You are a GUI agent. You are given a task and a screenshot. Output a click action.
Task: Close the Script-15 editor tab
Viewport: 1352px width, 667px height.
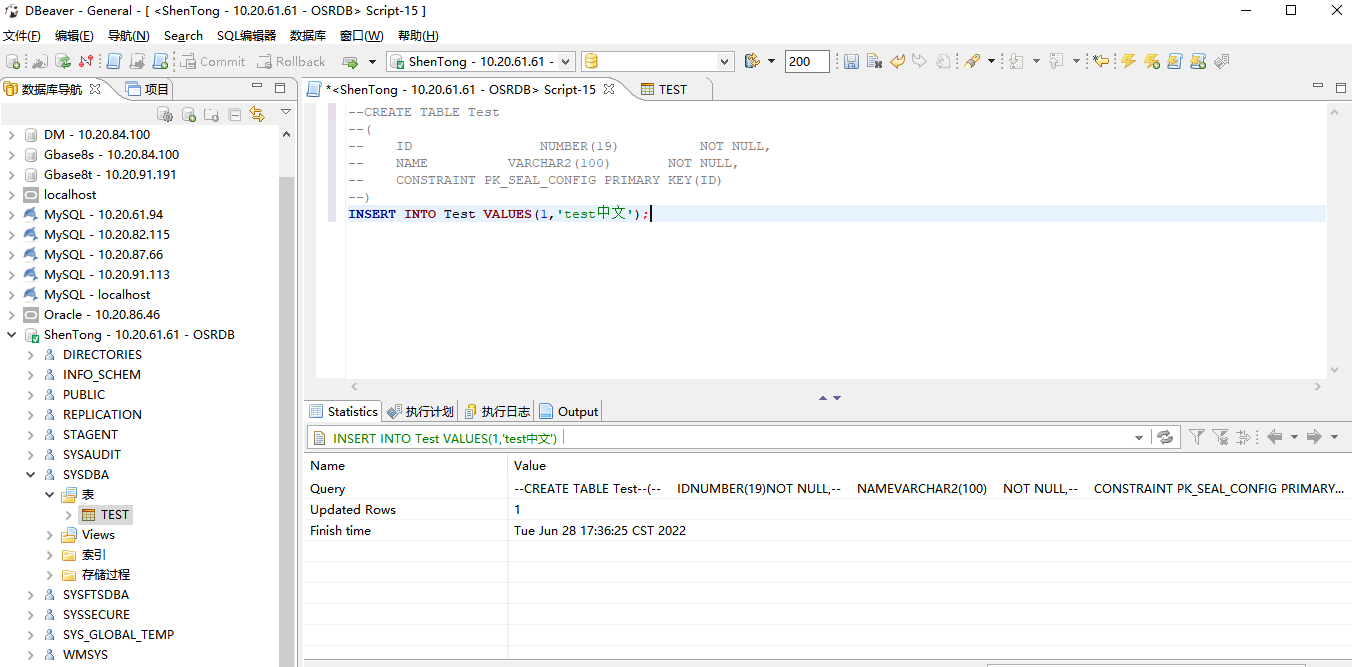pos(609,89)
